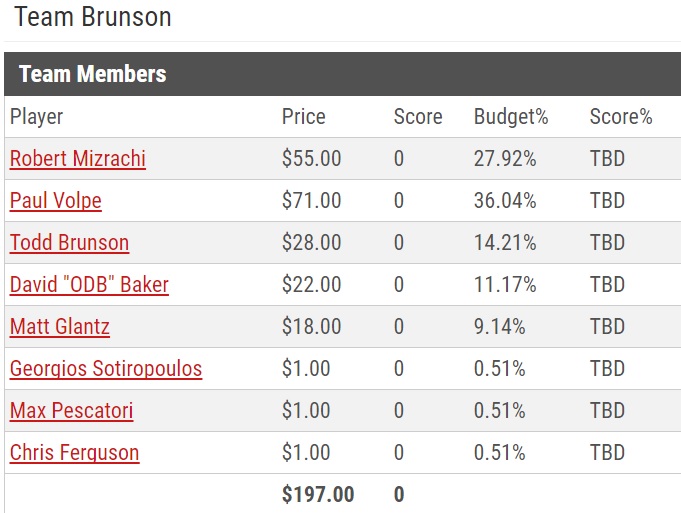Click Robert Mizrachi's 27.92% budget cell
681x513 pixels.
505,159
